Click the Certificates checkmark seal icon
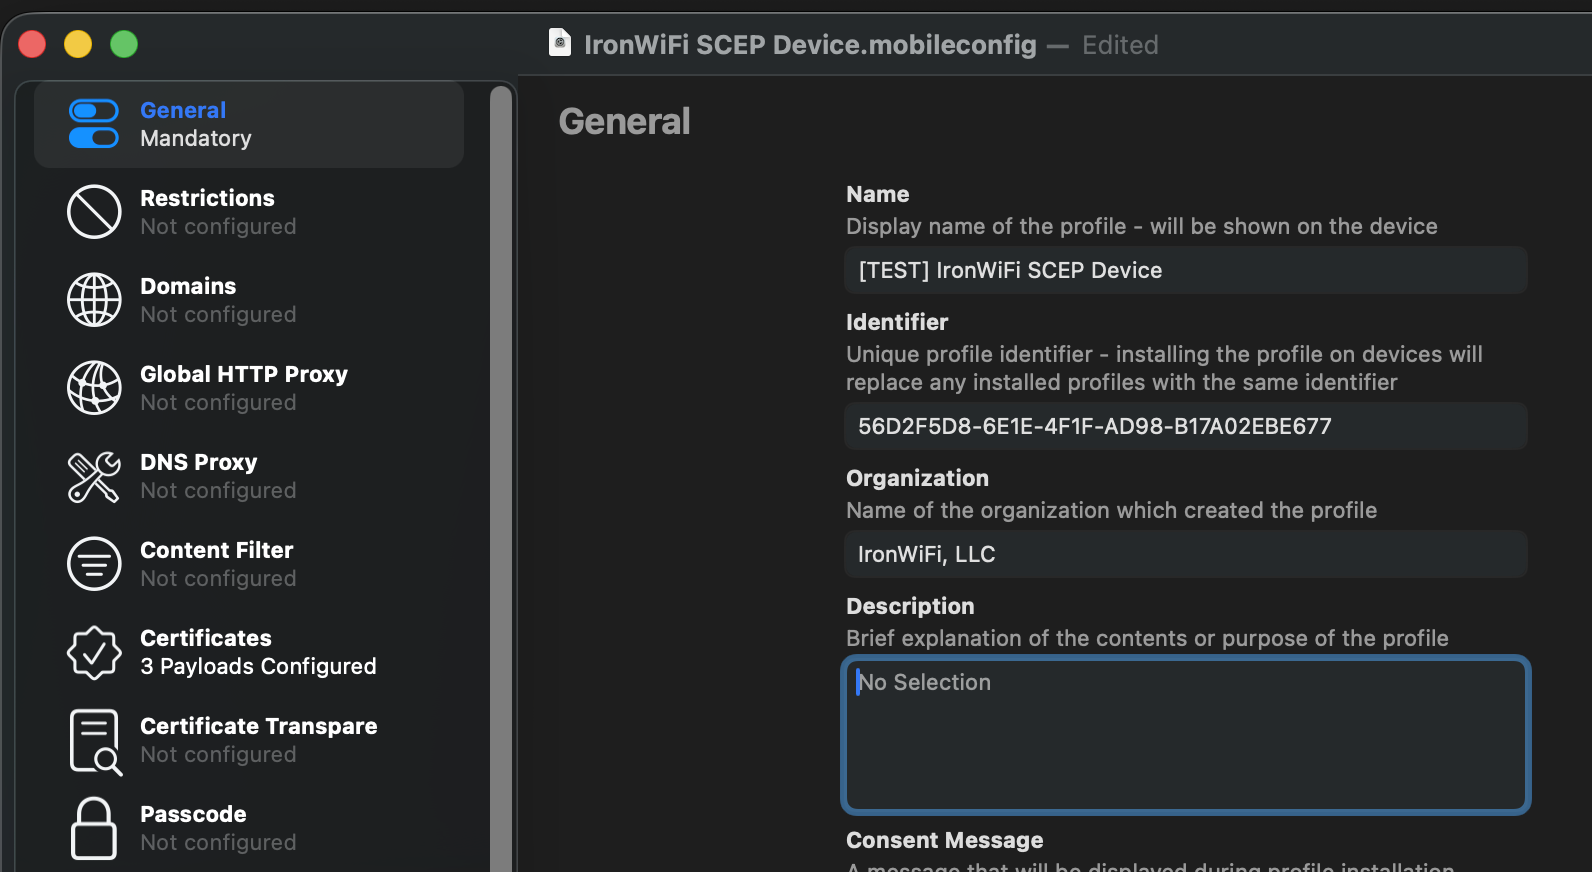The width and height of the screenshot is (1592, 872). pos(94,652)
